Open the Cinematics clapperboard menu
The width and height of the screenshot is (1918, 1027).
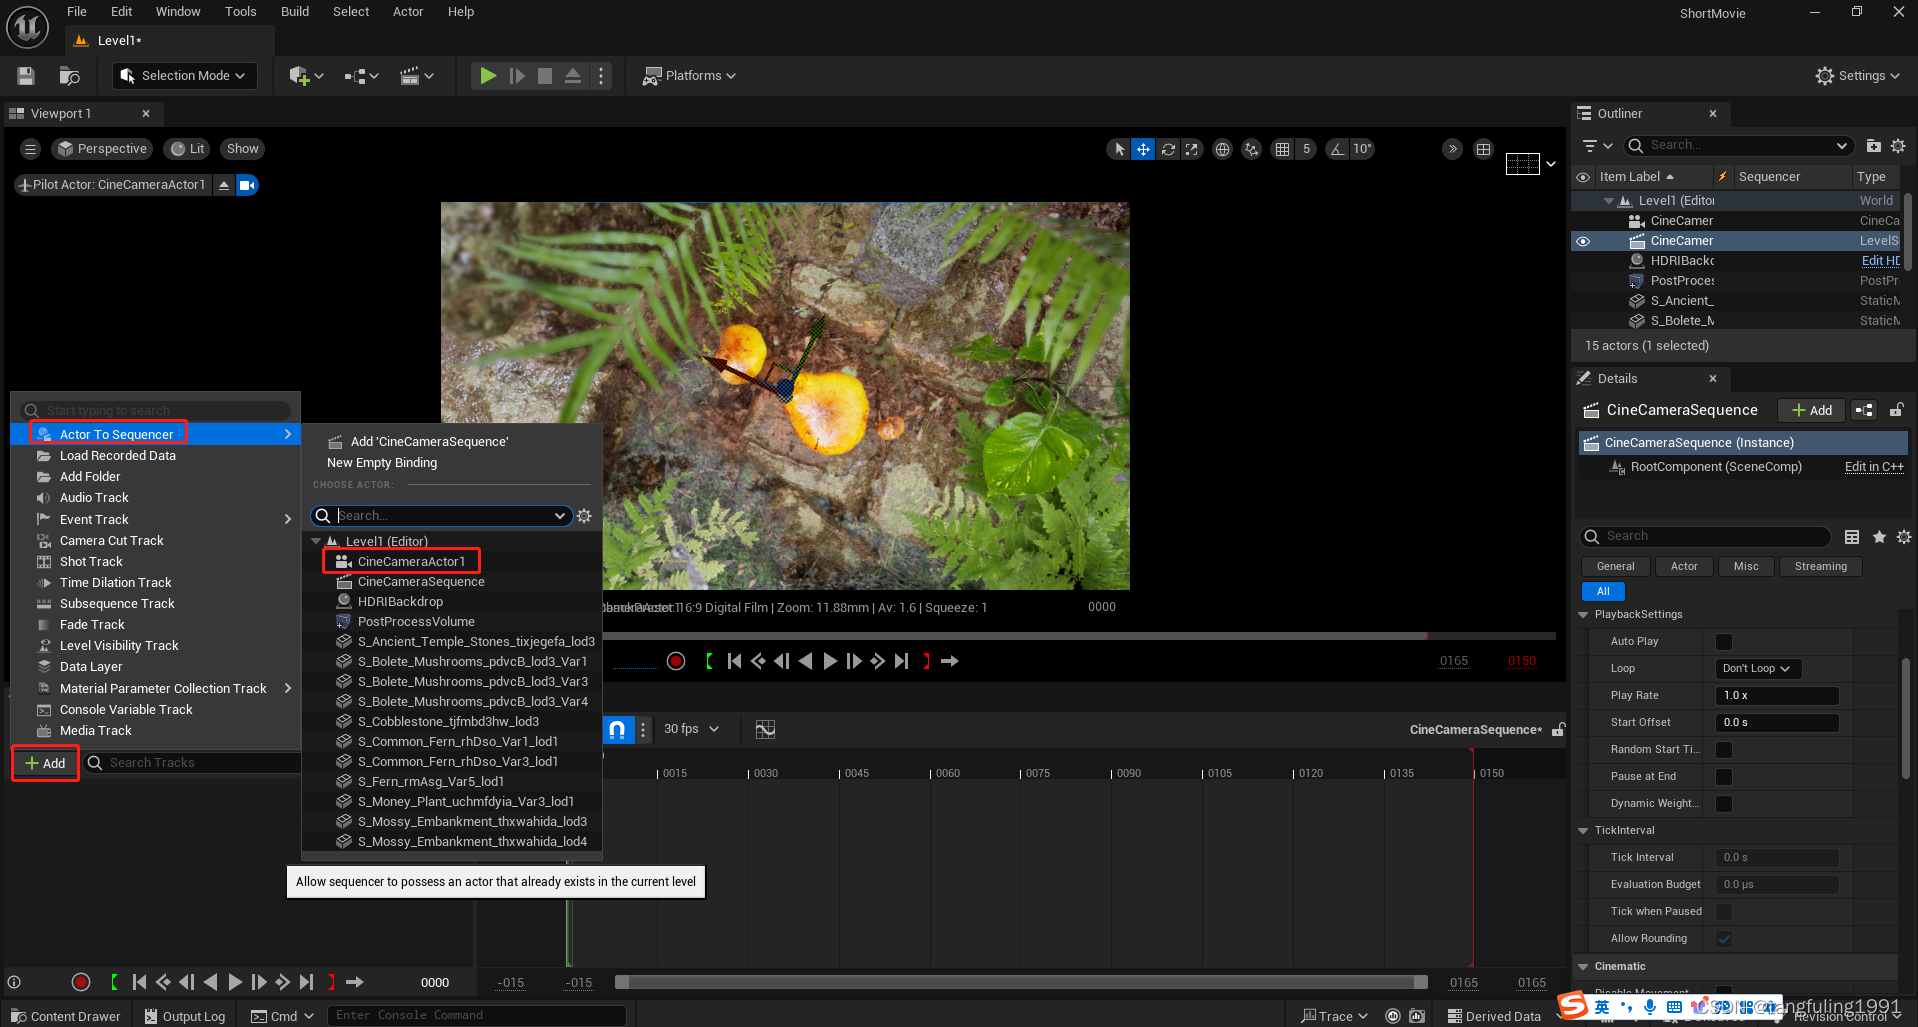pyautogui.click(x=416, y=76)
